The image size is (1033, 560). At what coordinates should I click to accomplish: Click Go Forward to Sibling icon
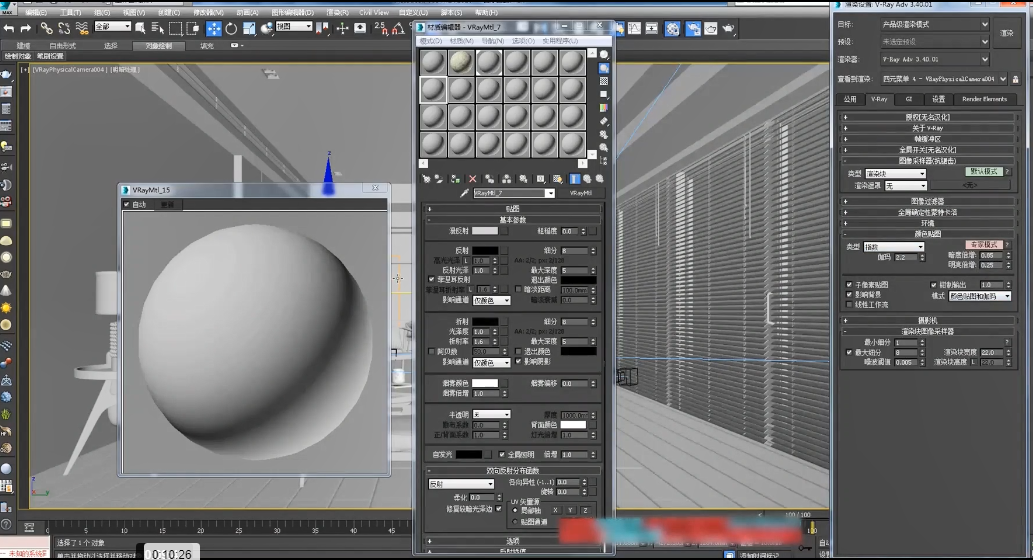(x=600, y=179)
